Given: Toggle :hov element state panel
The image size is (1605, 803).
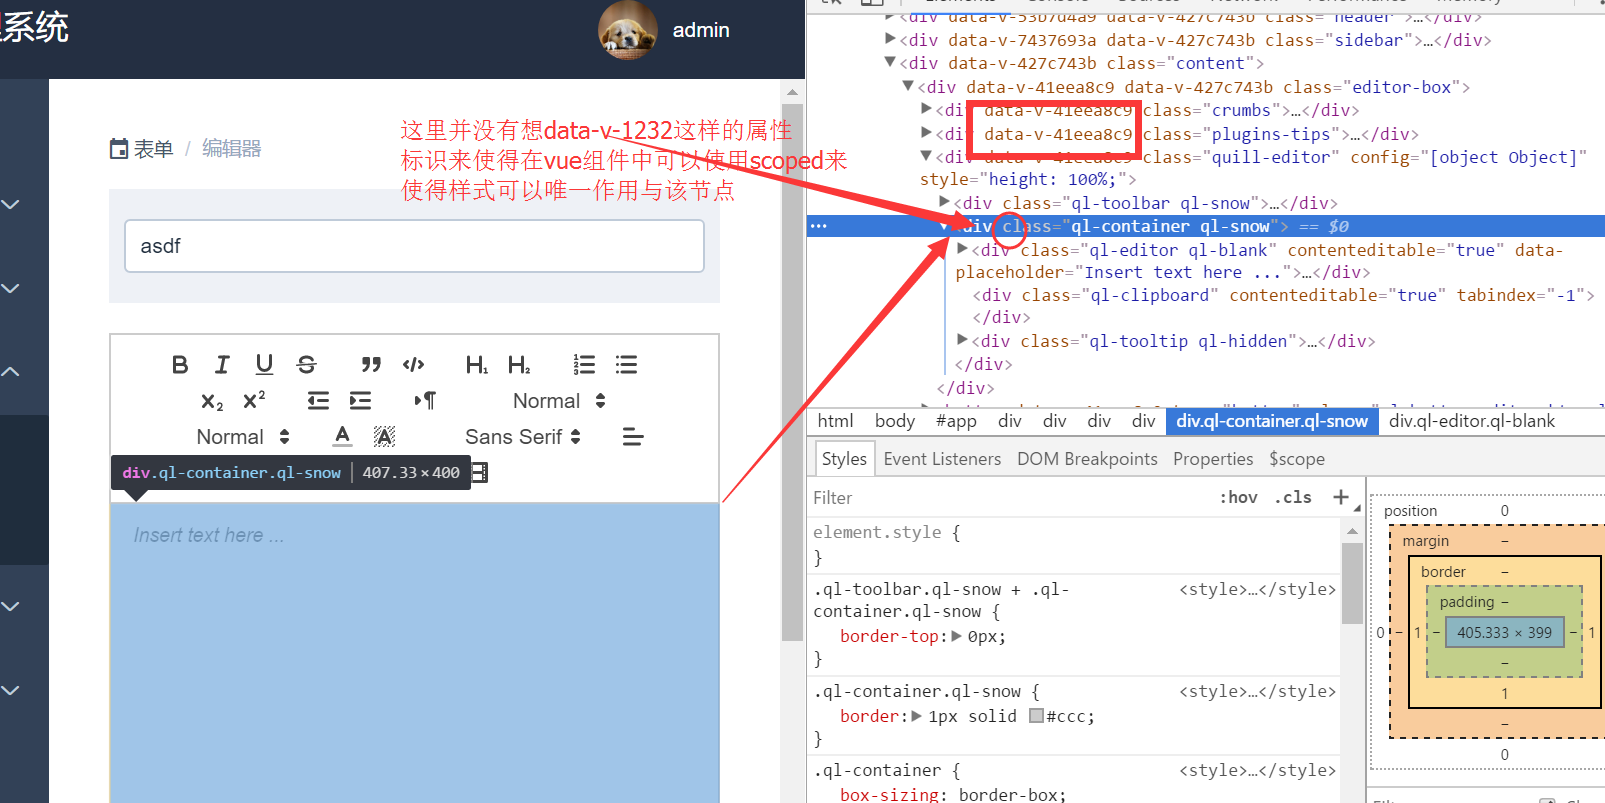Looking at the screenshot, I should (1239, 497).
